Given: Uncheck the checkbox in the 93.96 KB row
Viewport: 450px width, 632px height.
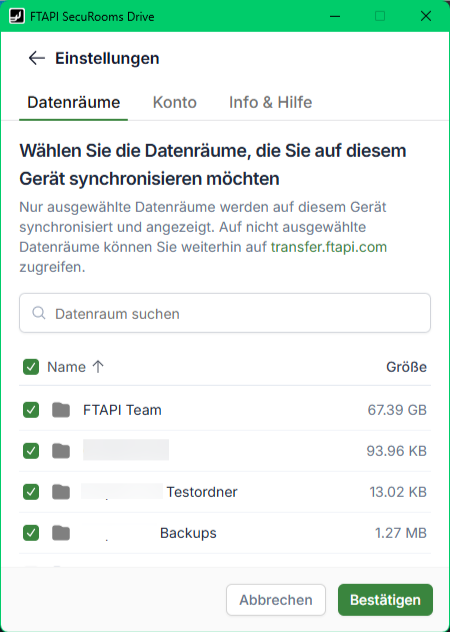Looking at the screenshot, I should (x=31, y=451).
